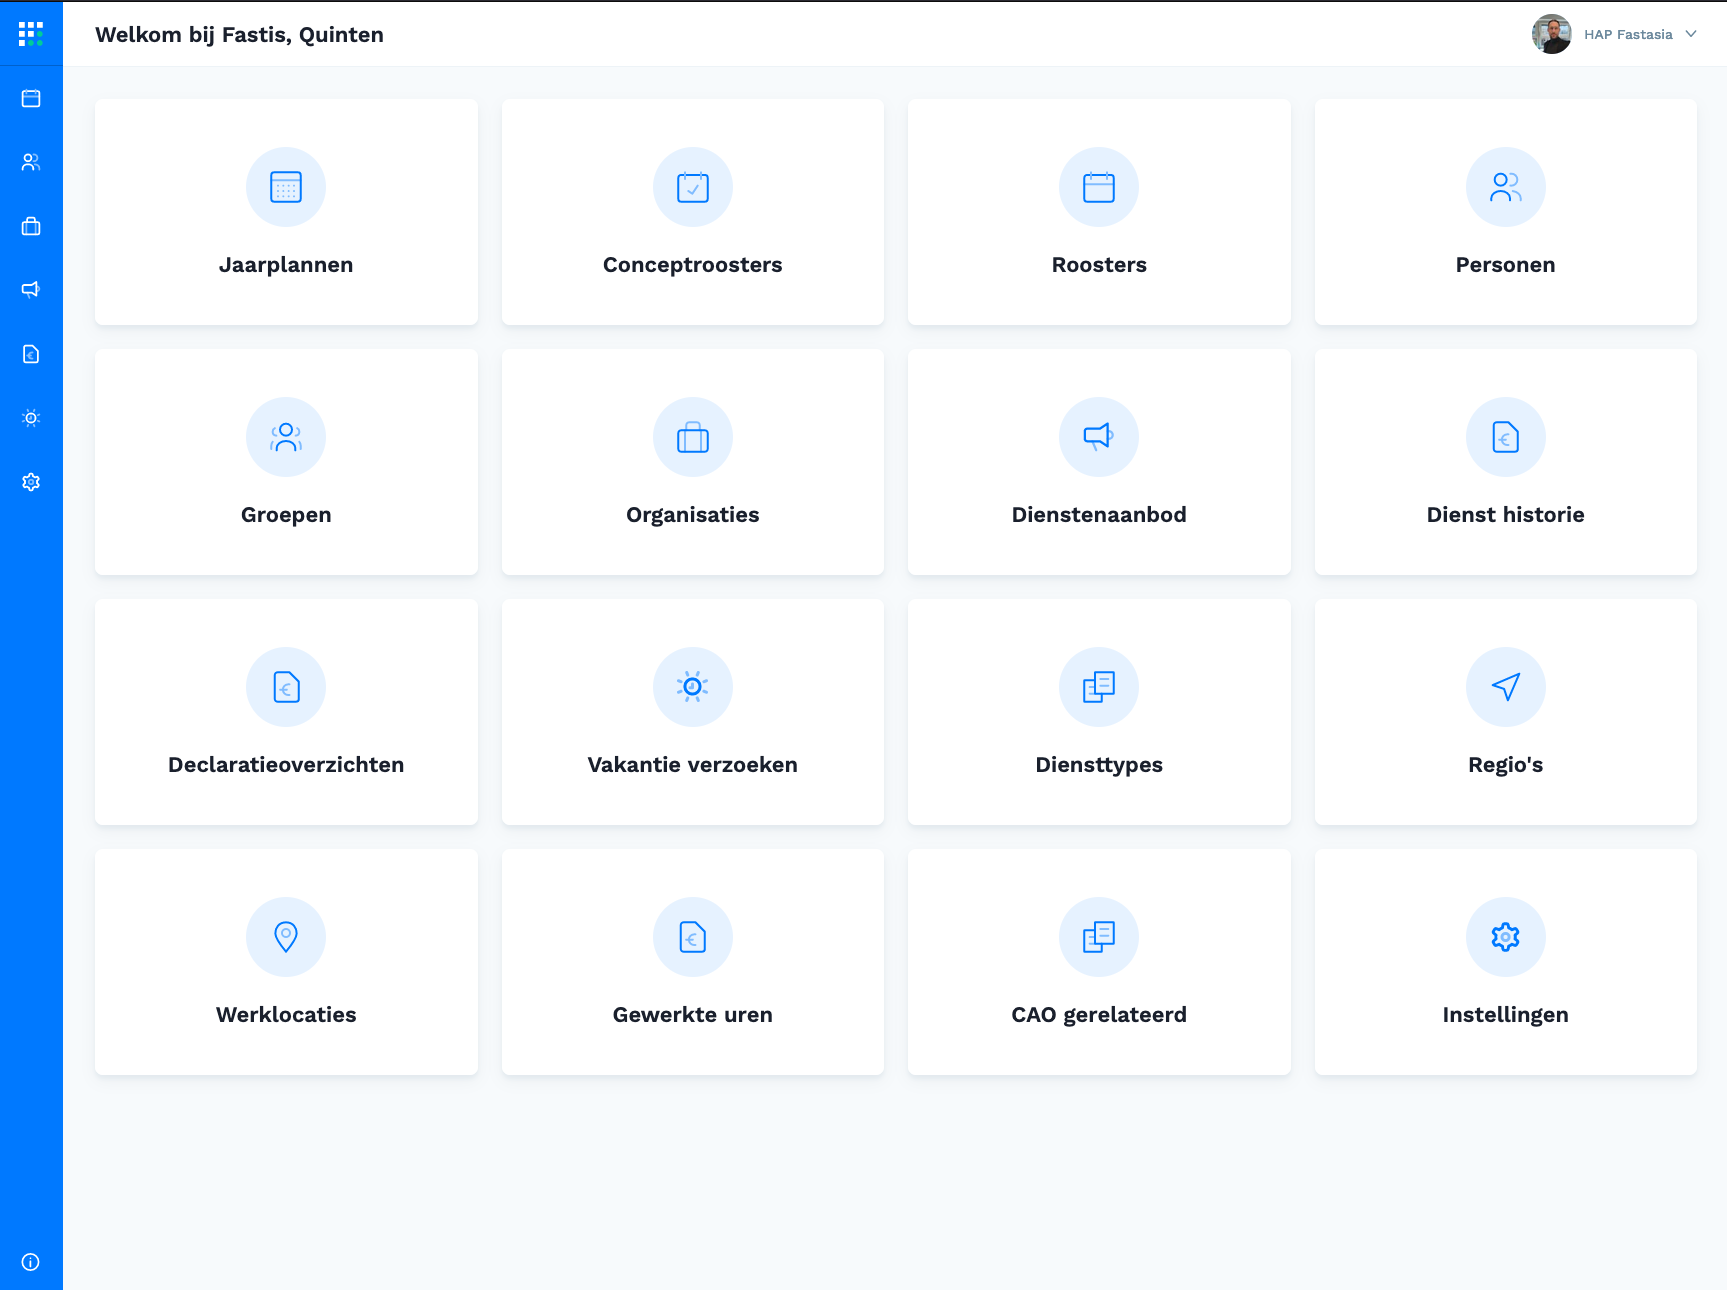Click the Vakantie verzoeken sun icon

[x=693, y=687]
